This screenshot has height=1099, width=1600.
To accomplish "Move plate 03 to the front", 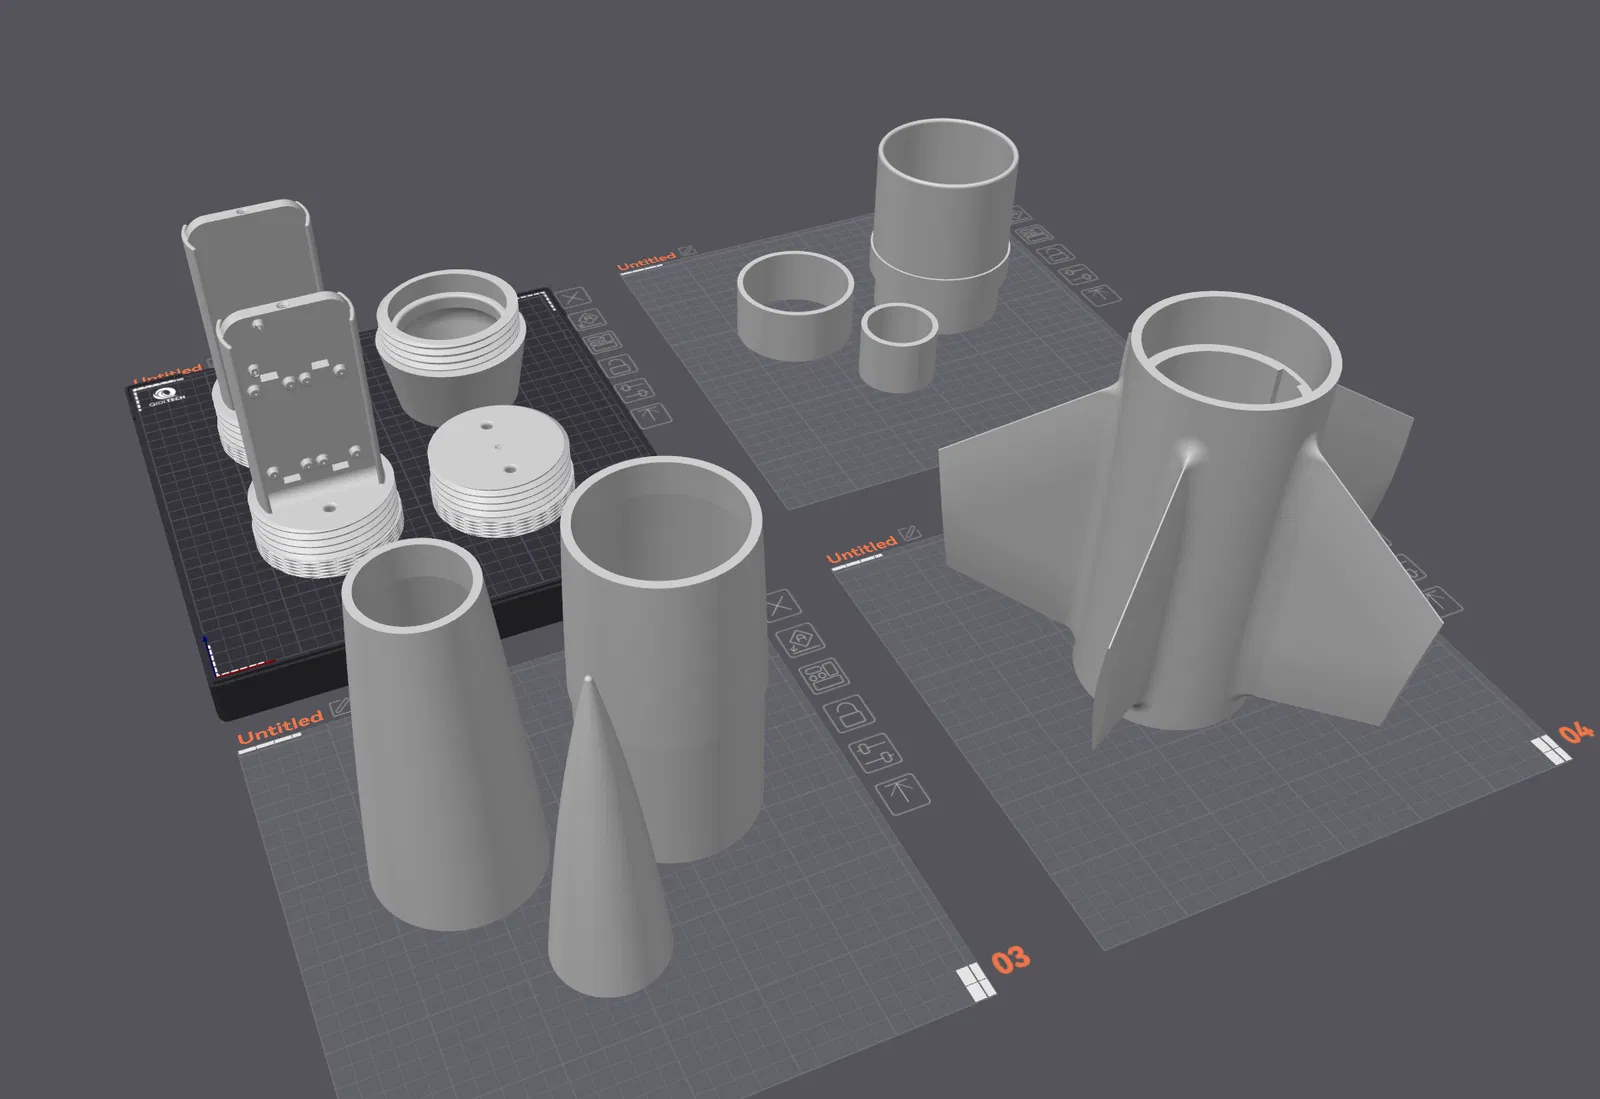I will (x=901, y=793).
